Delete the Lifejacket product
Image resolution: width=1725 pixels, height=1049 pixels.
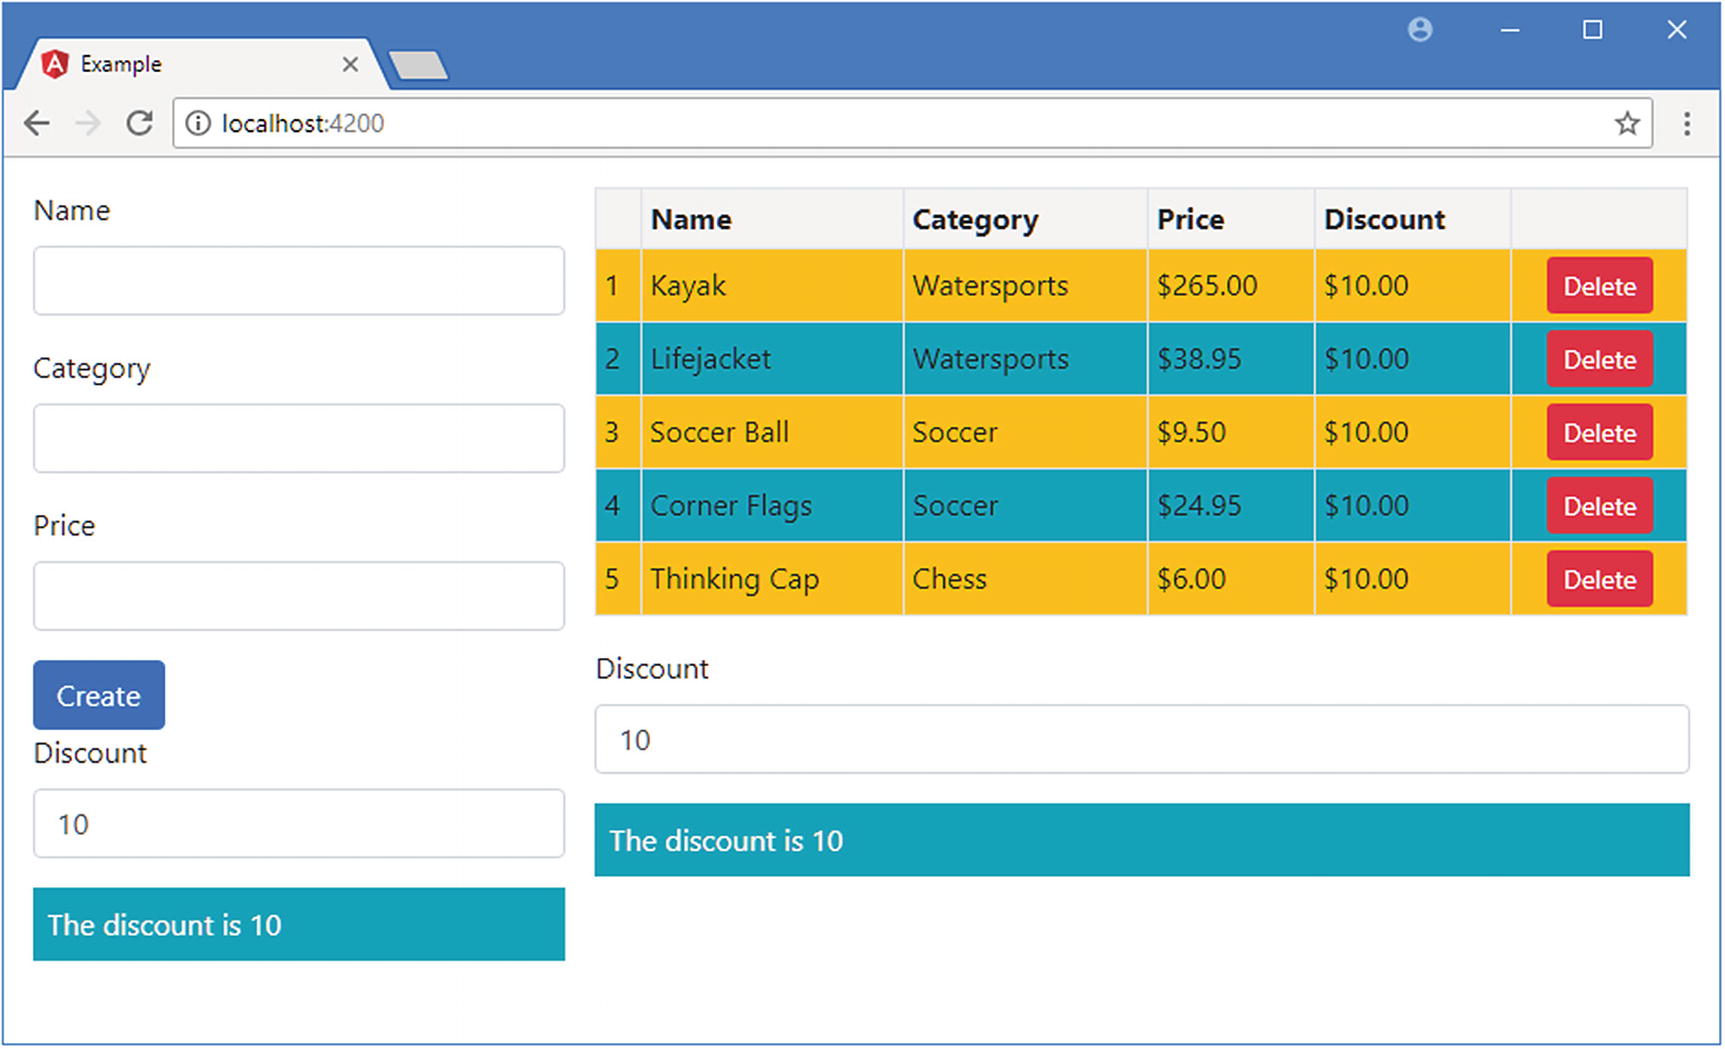tap(1599, 360)
